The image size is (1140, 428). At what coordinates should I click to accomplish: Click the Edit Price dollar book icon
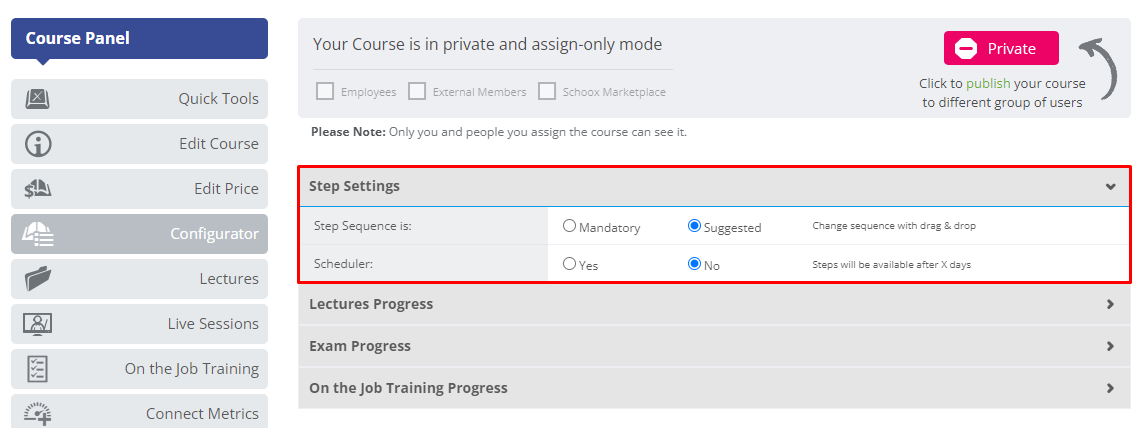pyautogui.click(x=38, y=189)
